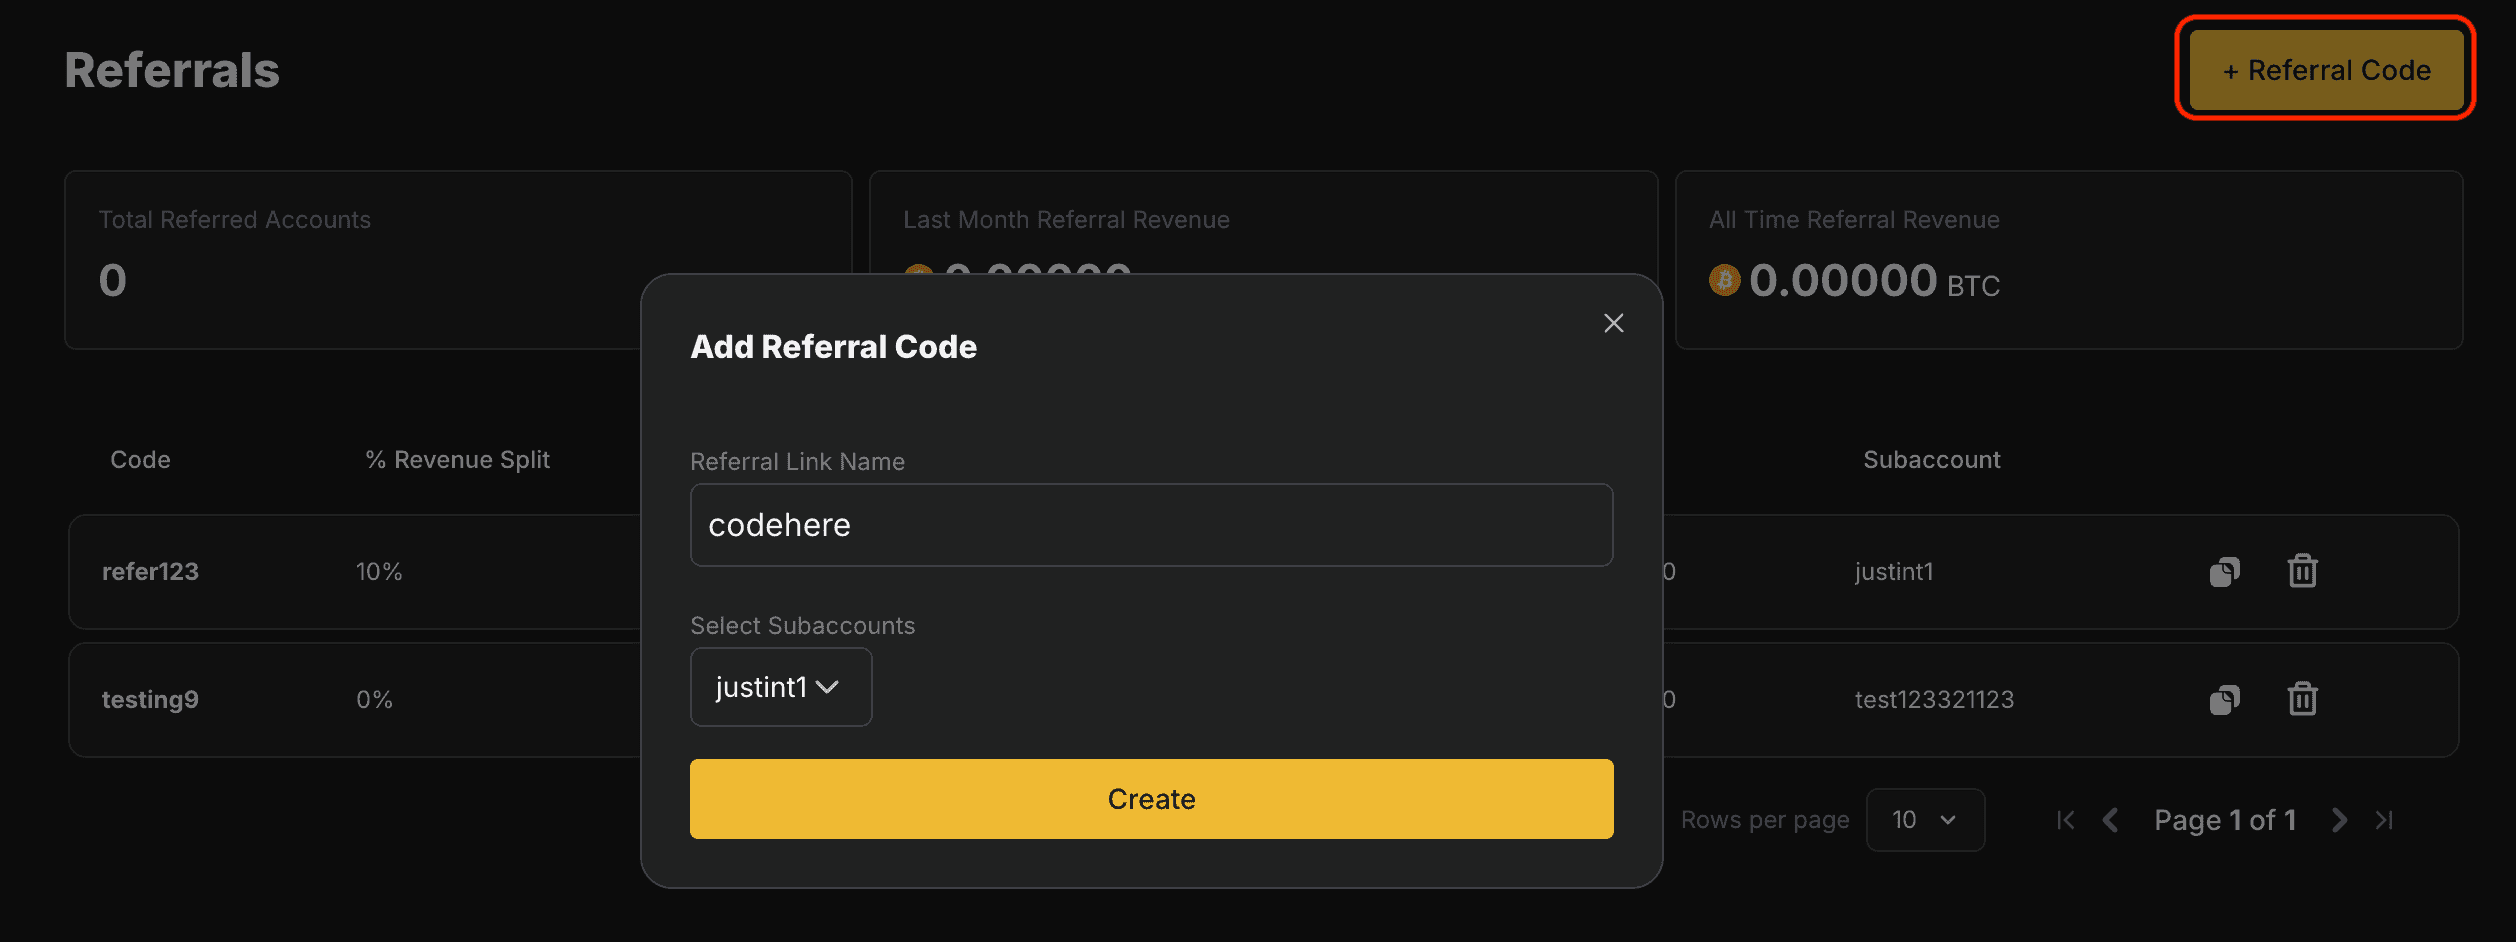
Task: Delete the testing9 referral code
Action: [2301, 699]
